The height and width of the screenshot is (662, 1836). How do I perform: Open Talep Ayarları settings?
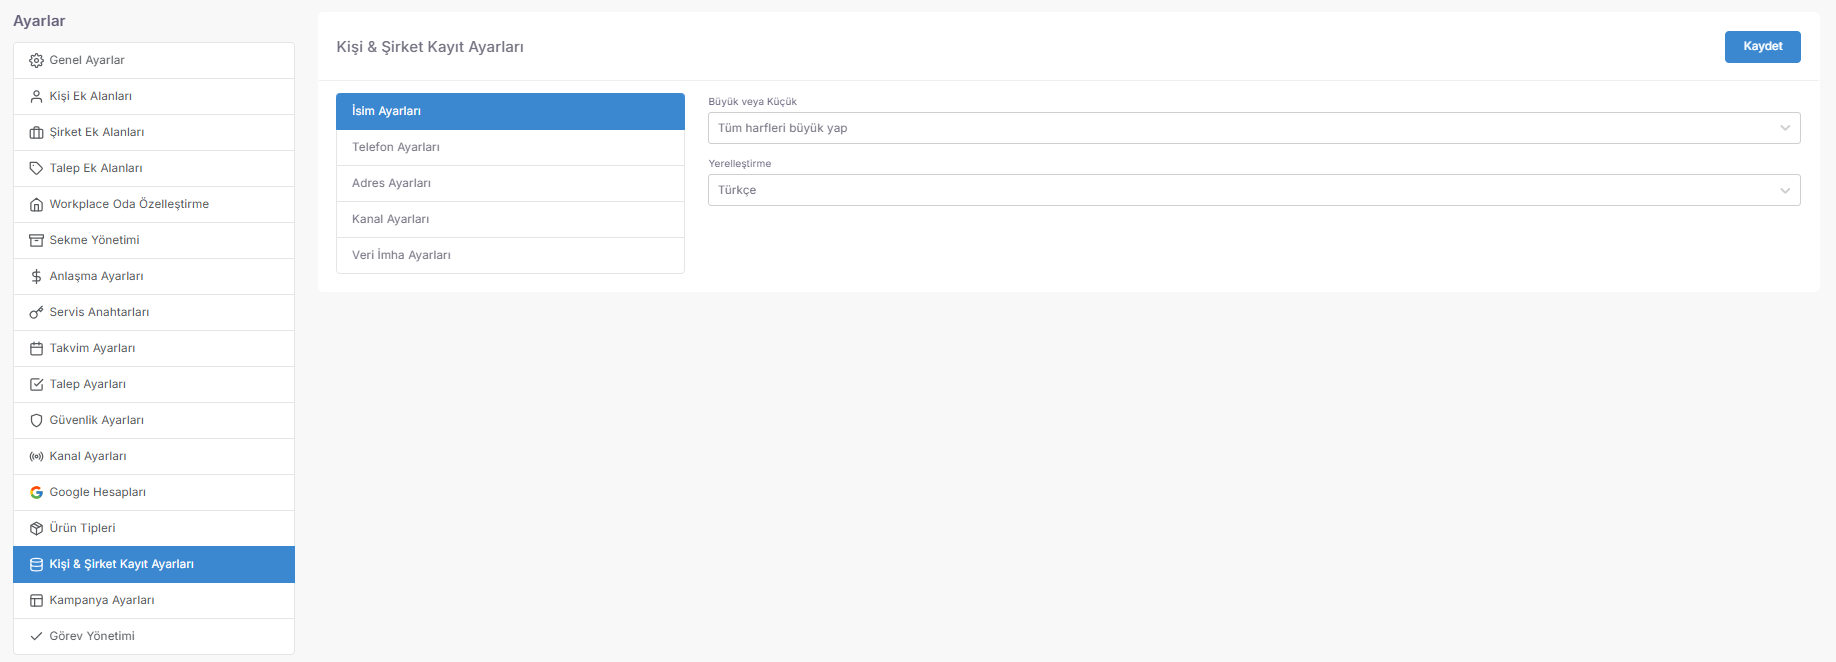coord(154,384)
